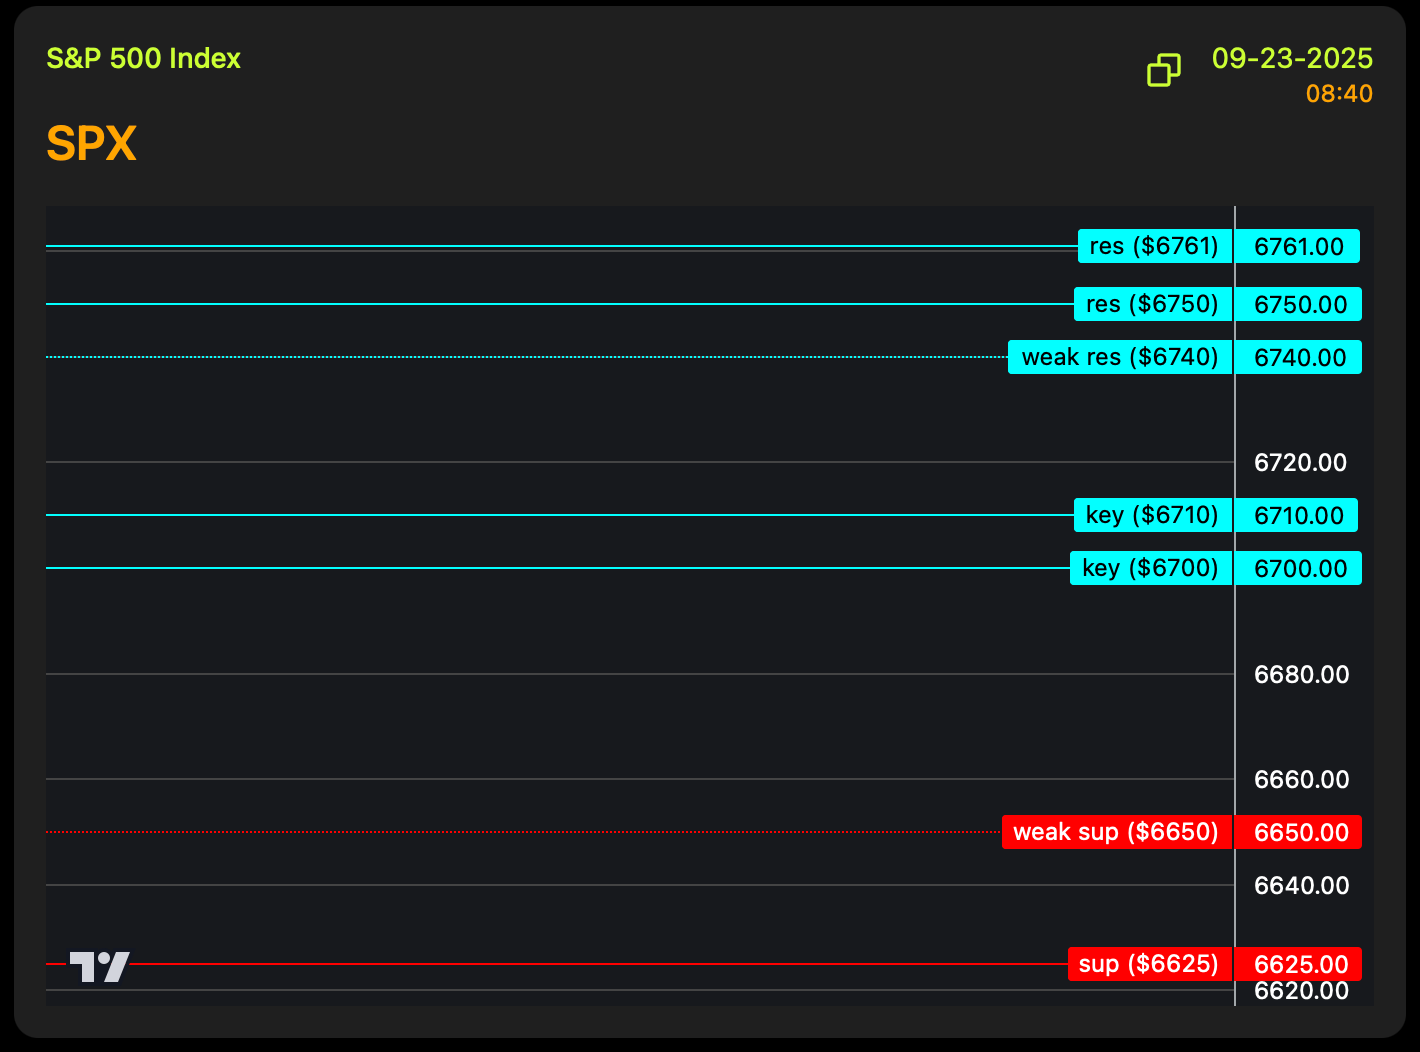Click the 08:40 timestamp
Screen dimensions: 1420x1052
pyautogui.click(x=1339, y=94)
